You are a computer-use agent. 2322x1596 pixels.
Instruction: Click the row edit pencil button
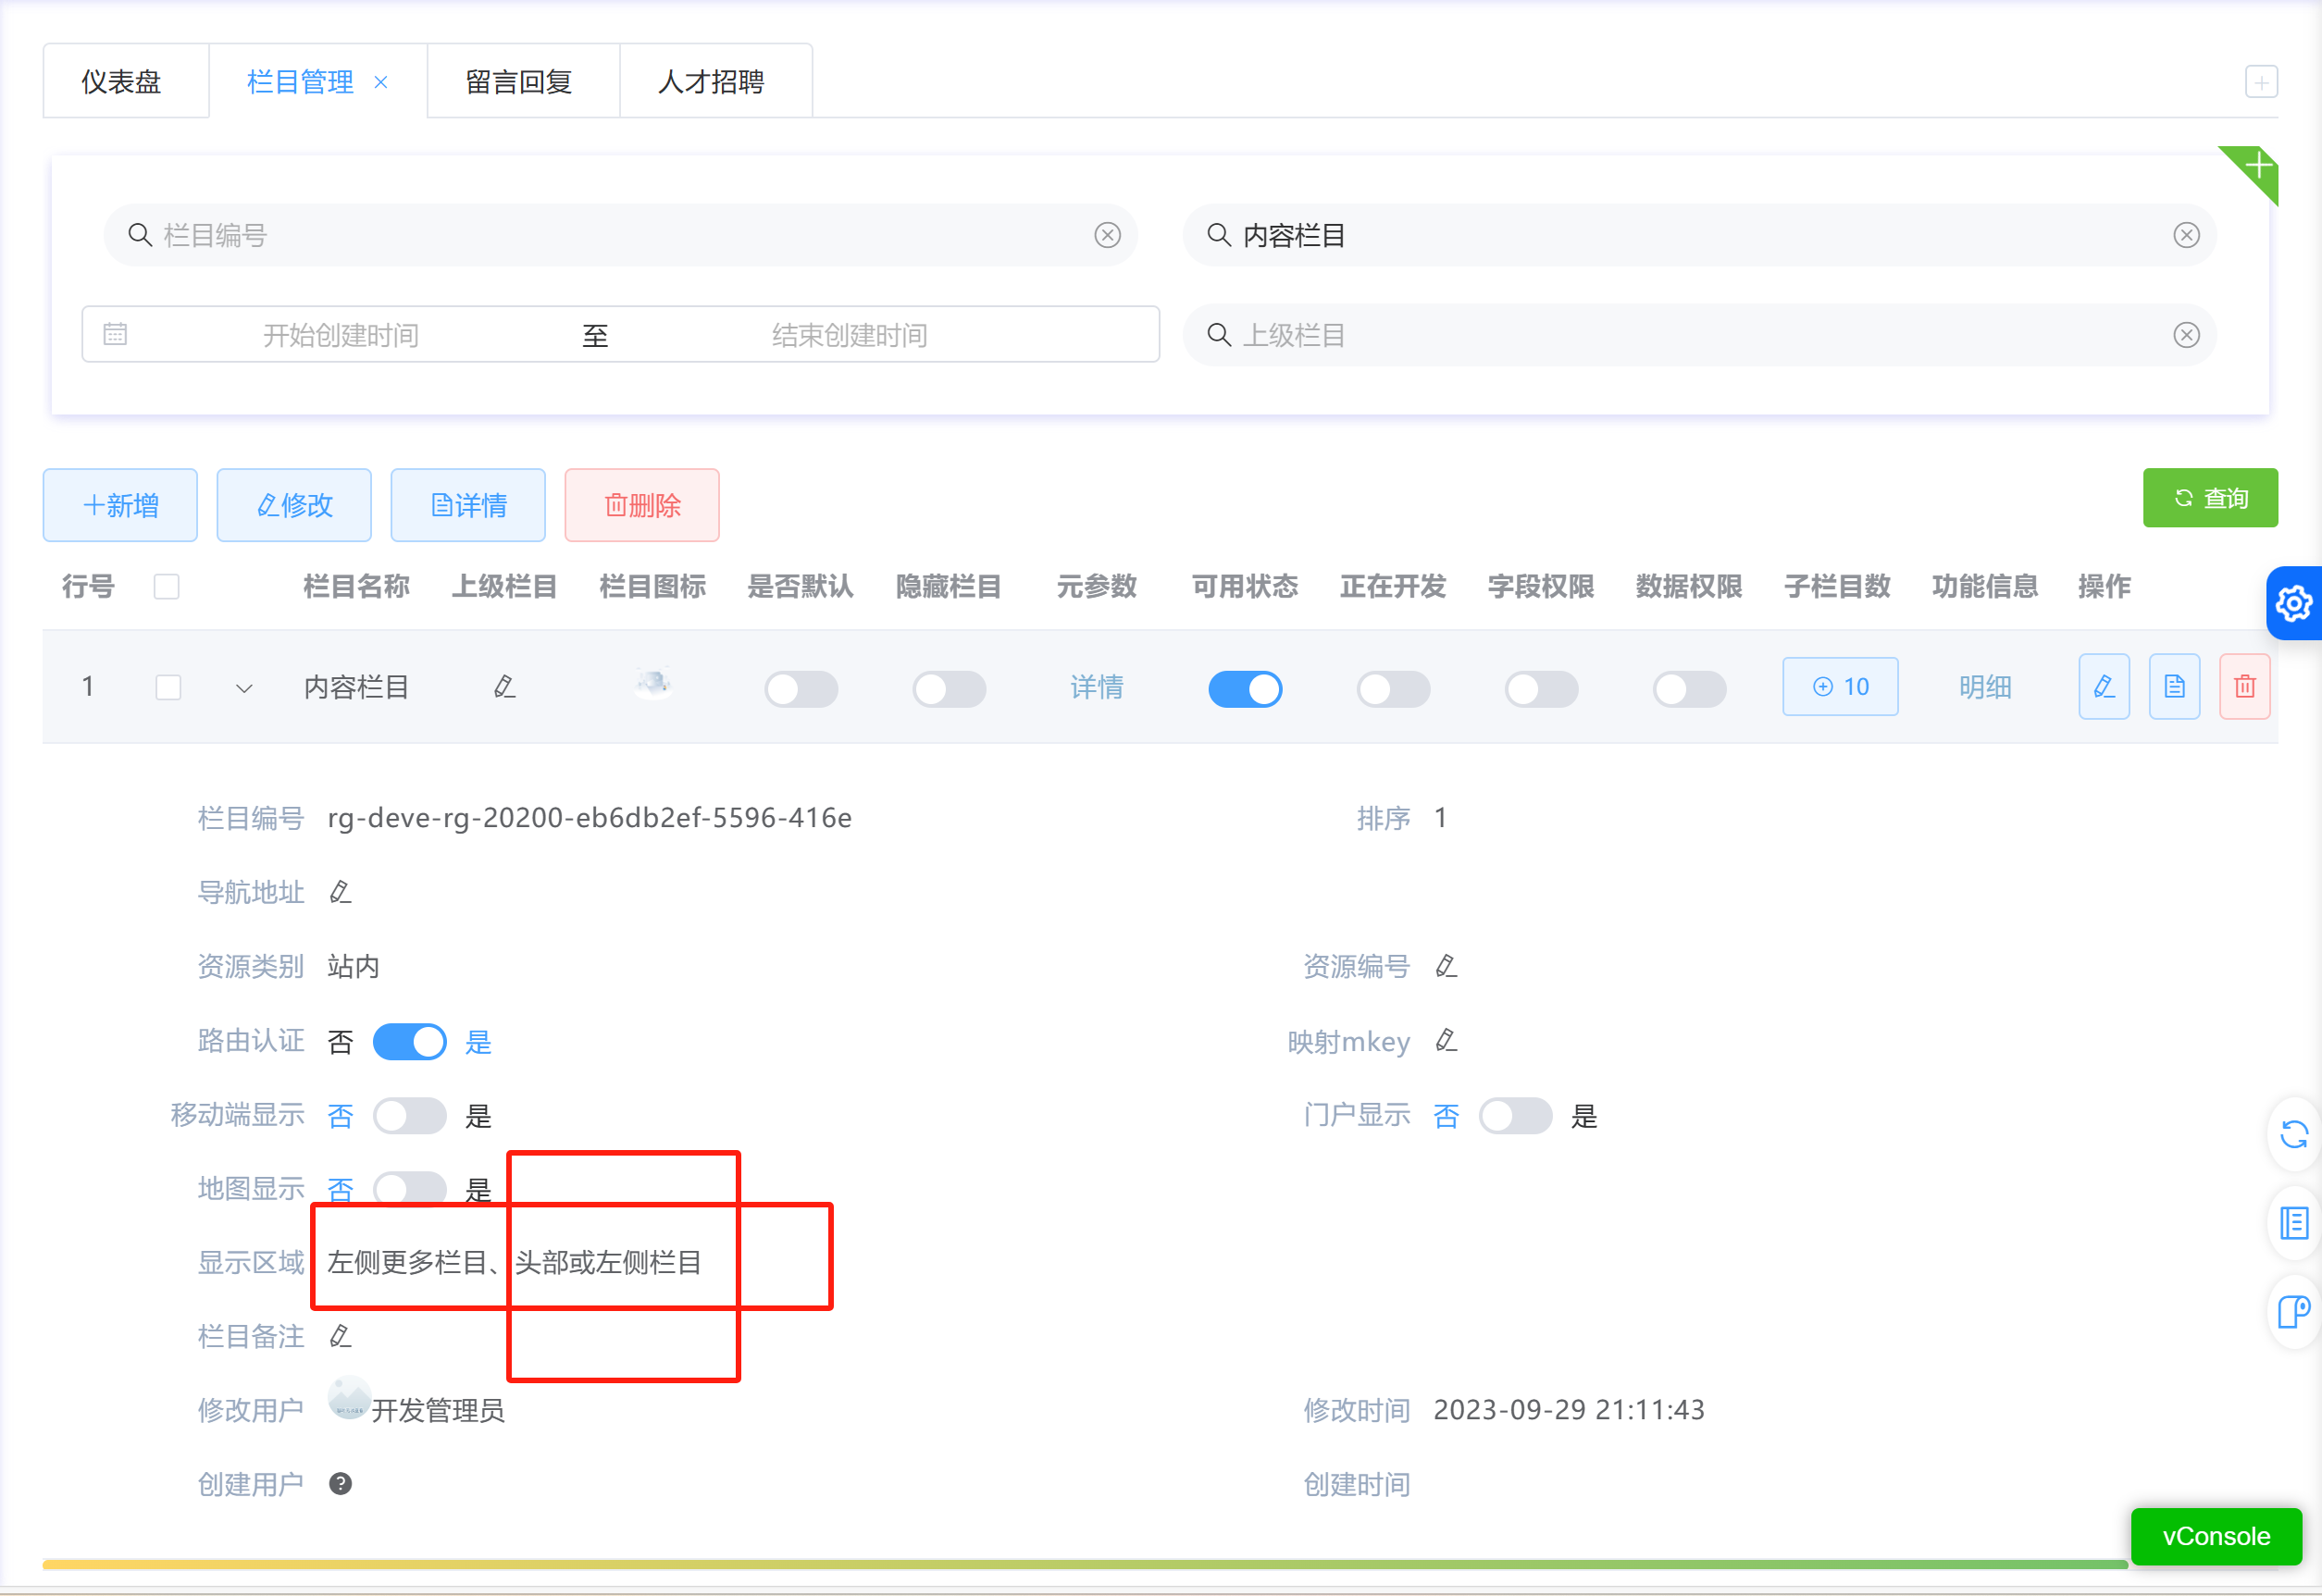click(x=2104, y=687)
